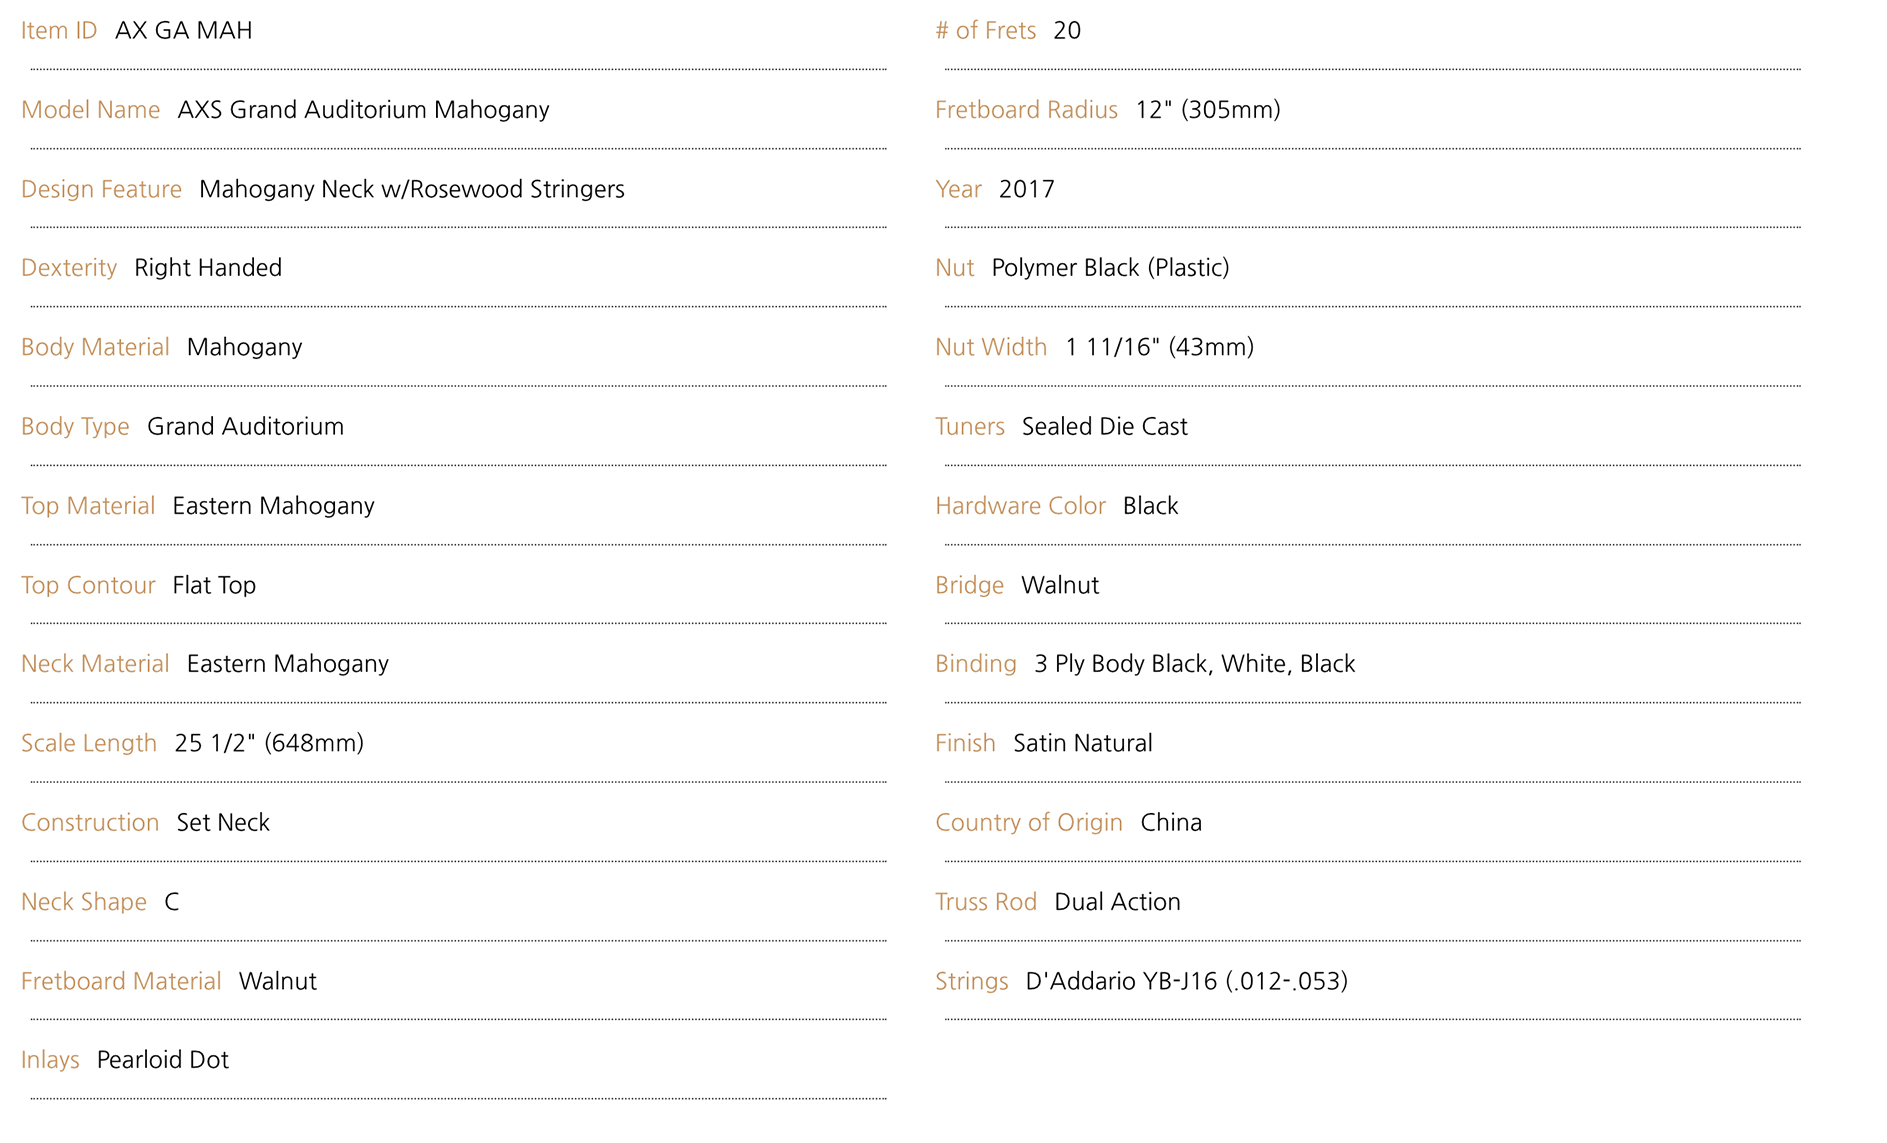Click the Hardware Color label
Image resolution: width=1887 pixels, height=1143 pixels.
pyautogui.click(x=1020, y=506)
